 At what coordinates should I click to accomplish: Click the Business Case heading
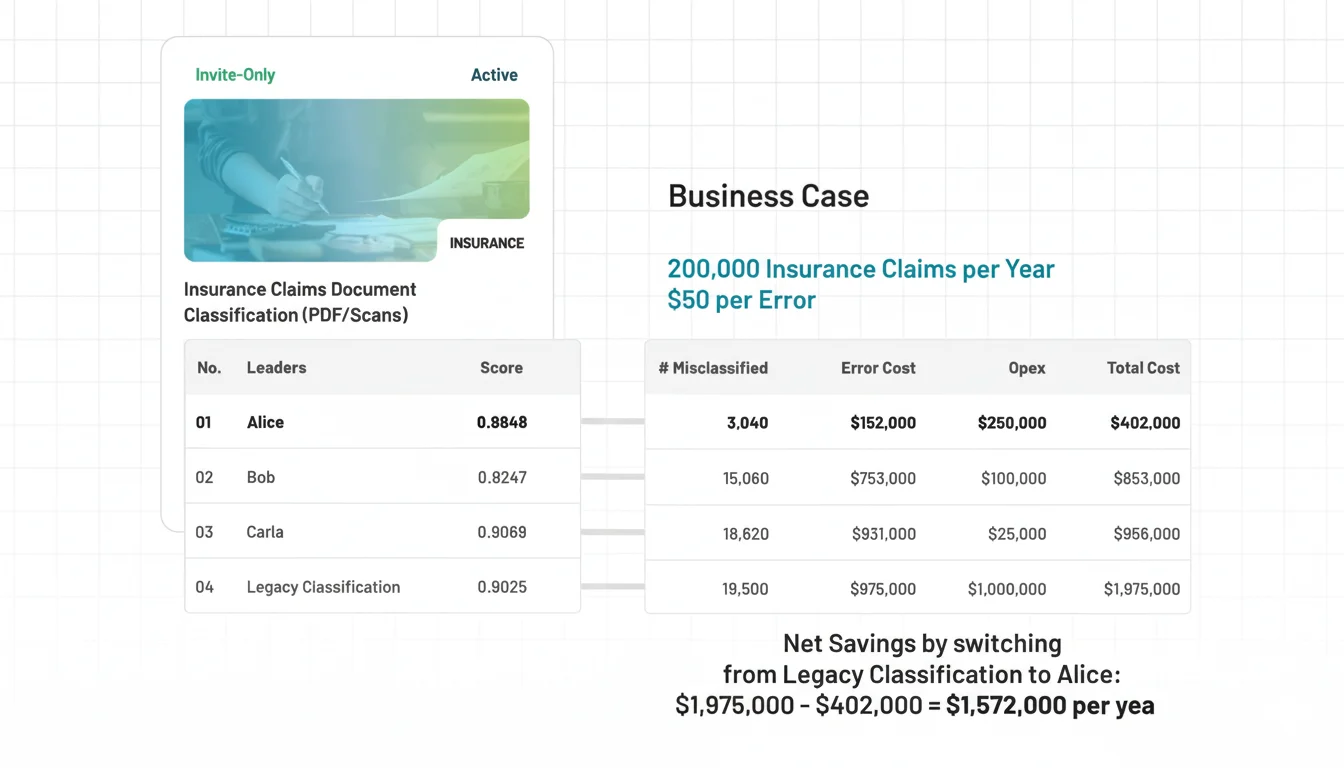[x=768, y=196]
